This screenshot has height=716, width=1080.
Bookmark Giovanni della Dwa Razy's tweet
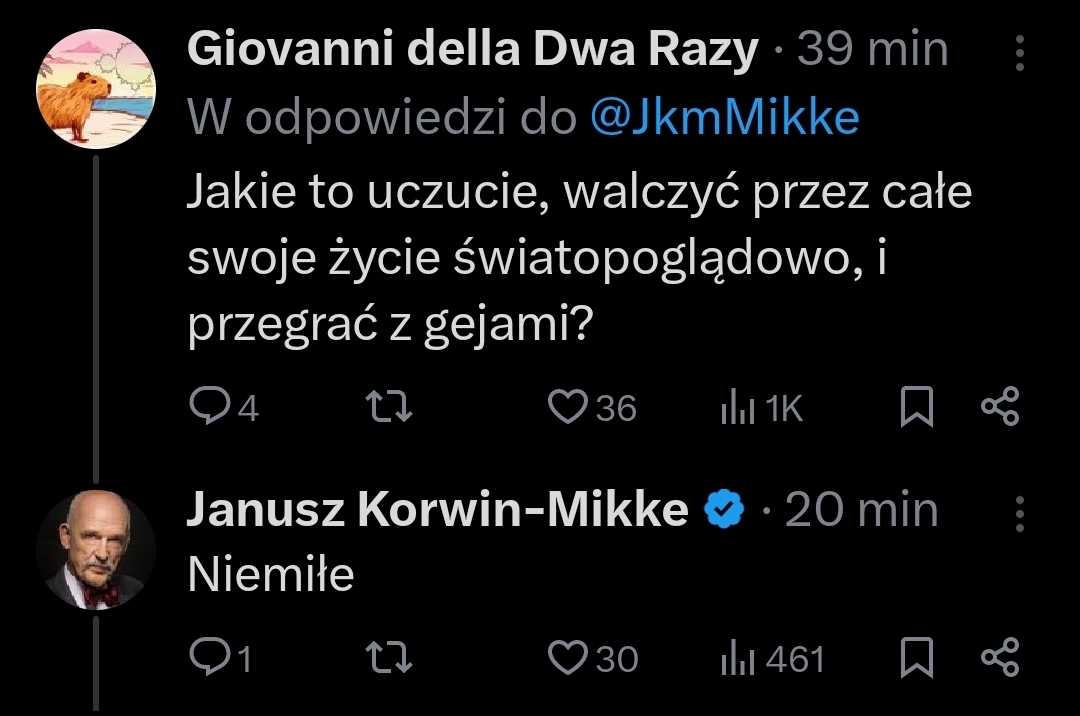pyautogui.click(x=916, y=407)
